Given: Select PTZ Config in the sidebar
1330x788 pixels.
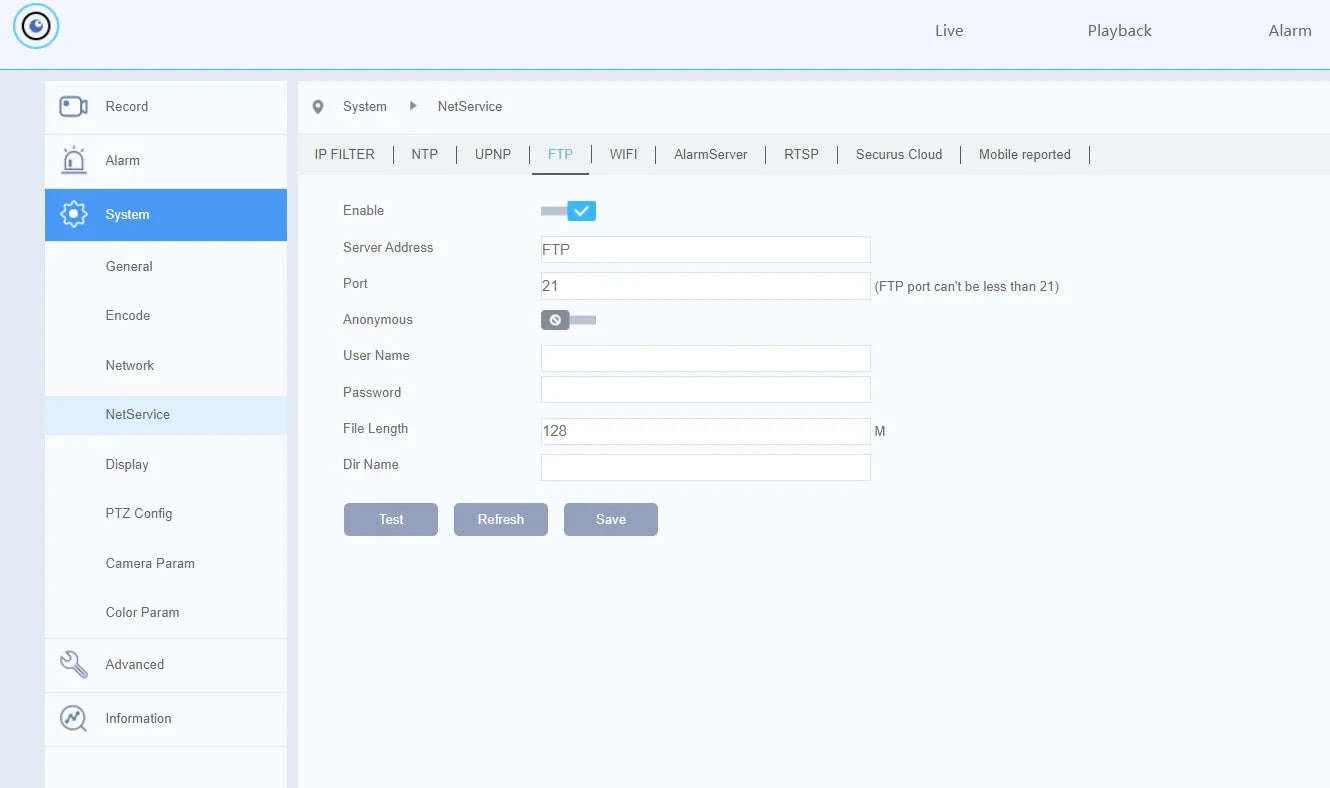Looking at the screenshot, I should point(139,513).
